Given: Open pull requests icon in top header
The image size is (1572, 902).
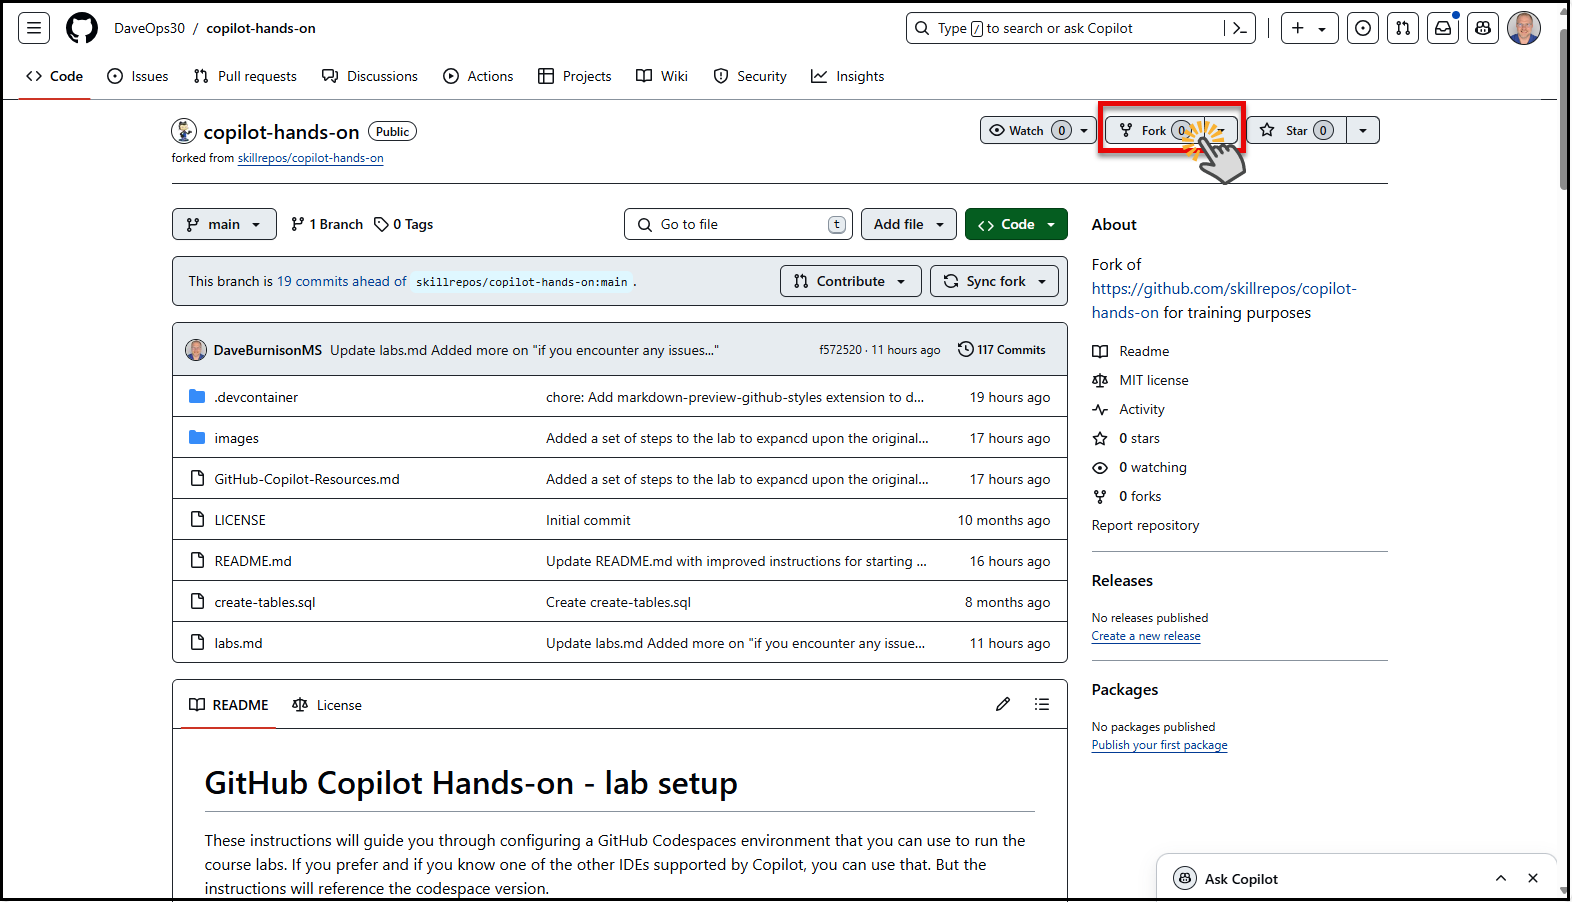Looking at the screenshot, I should [x=1403, y=28].
